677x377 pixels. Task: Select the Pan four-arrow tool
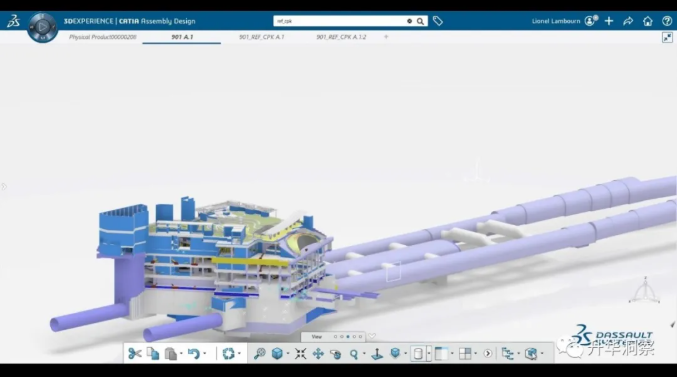point(318,354)
